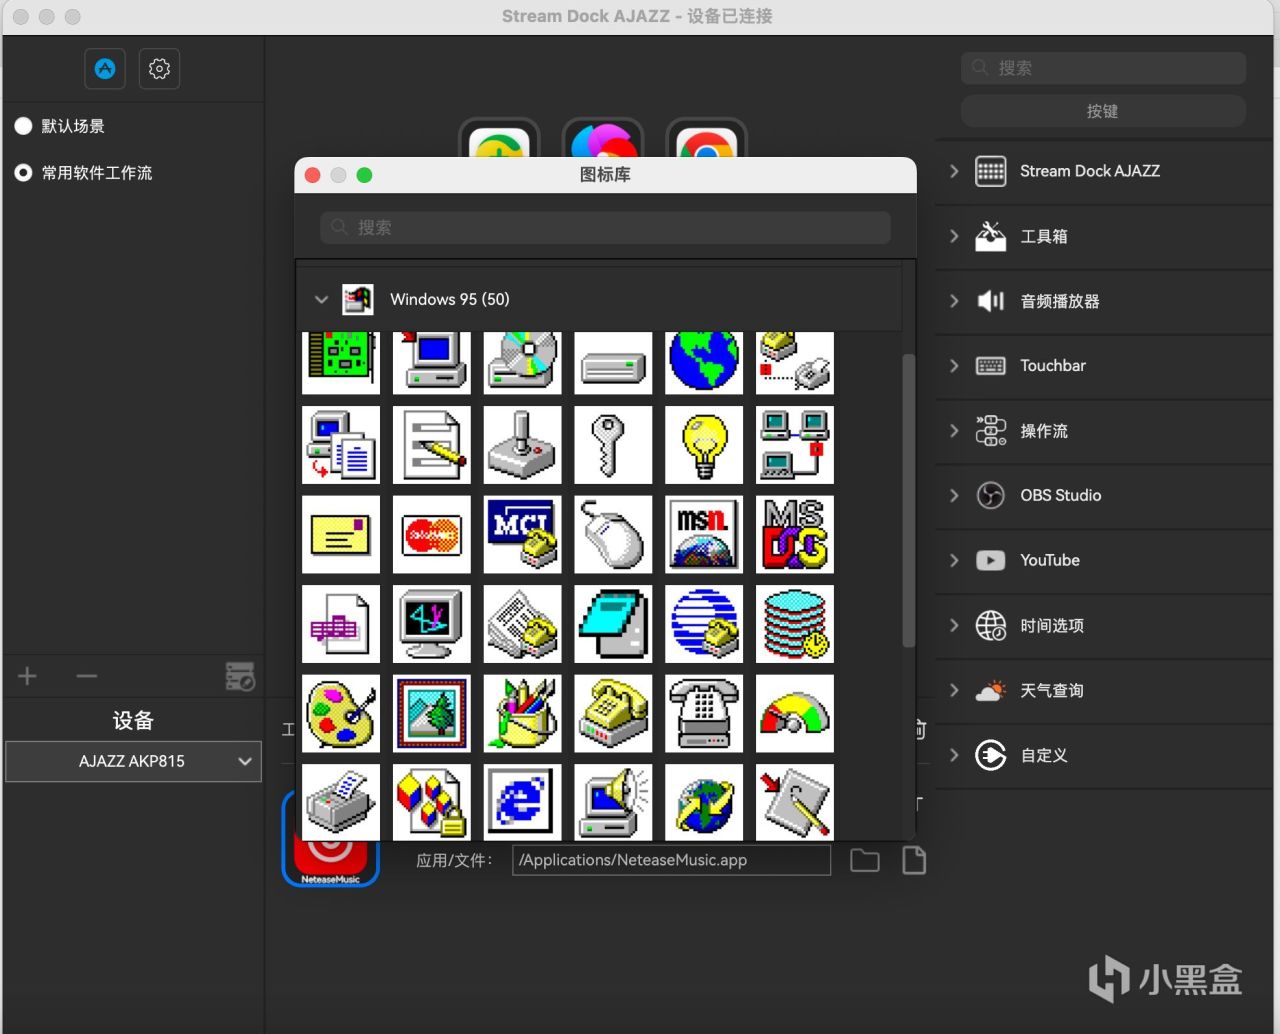Click the search field in 图标库 dialog

605,227
